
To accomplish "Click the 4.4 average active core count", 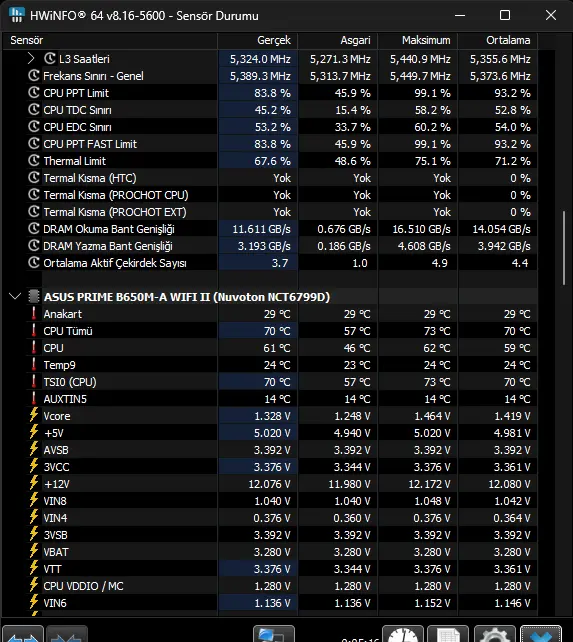I will point(520,263).
